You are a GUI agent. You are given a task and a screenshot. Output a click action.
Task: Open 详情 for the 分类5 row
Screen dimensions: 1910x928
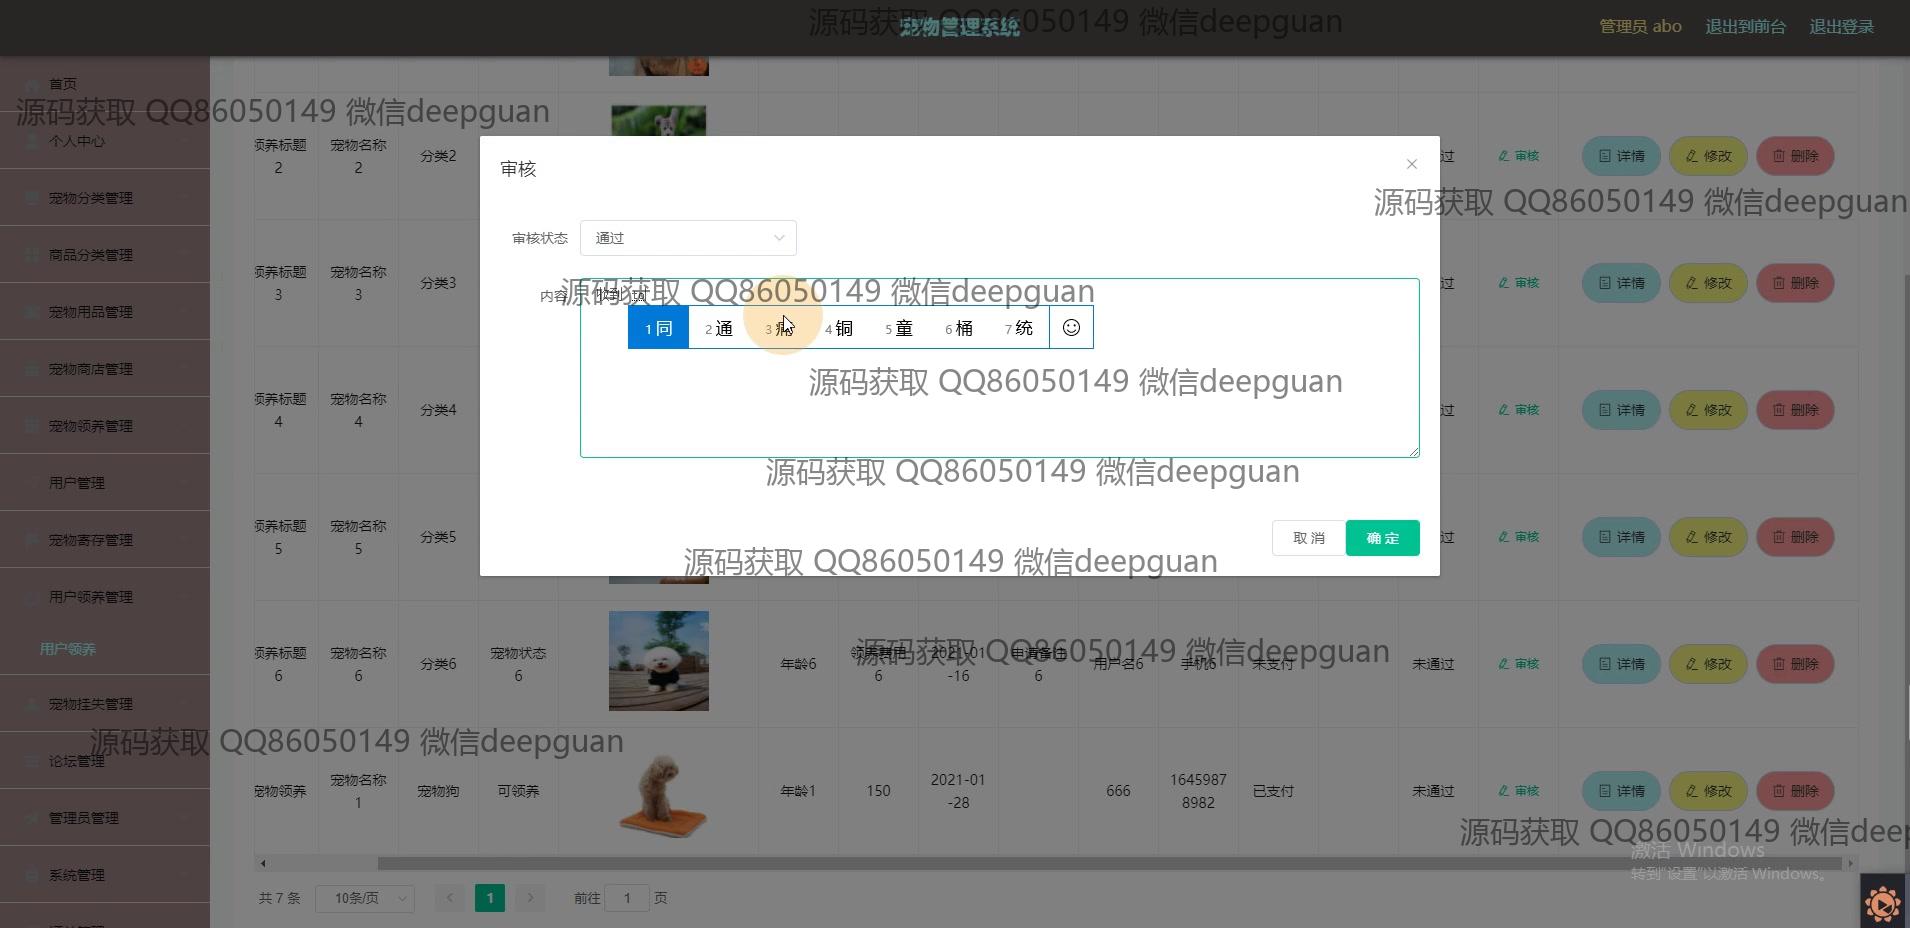click(1621, 537)
